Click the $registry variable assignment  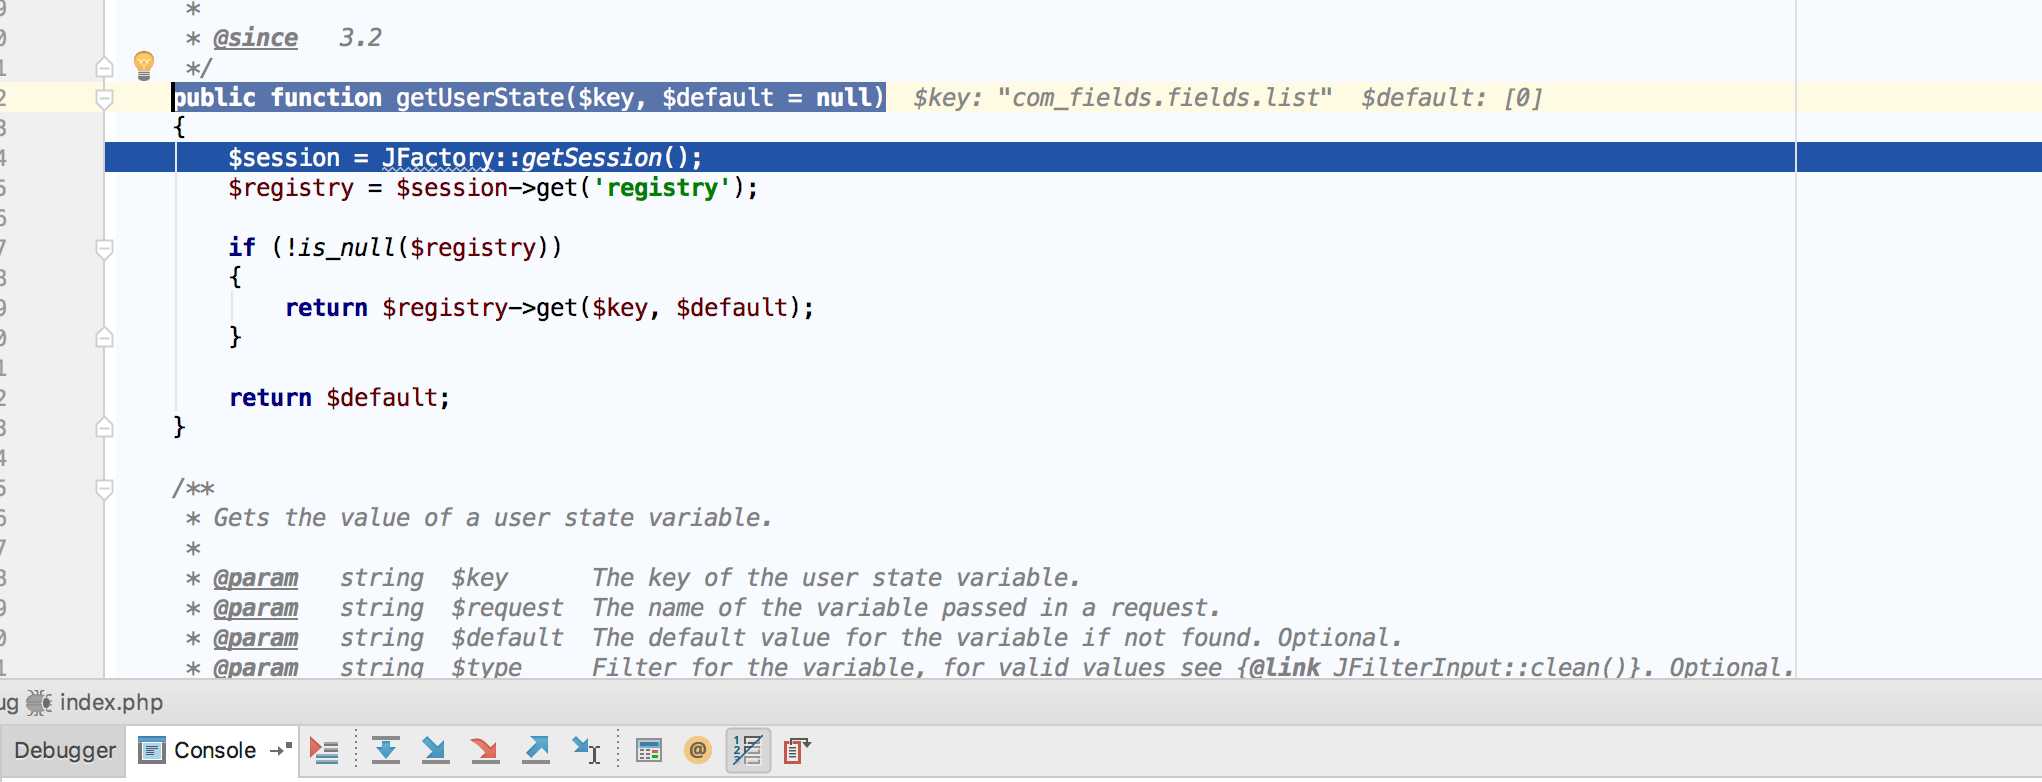[290, 188]
